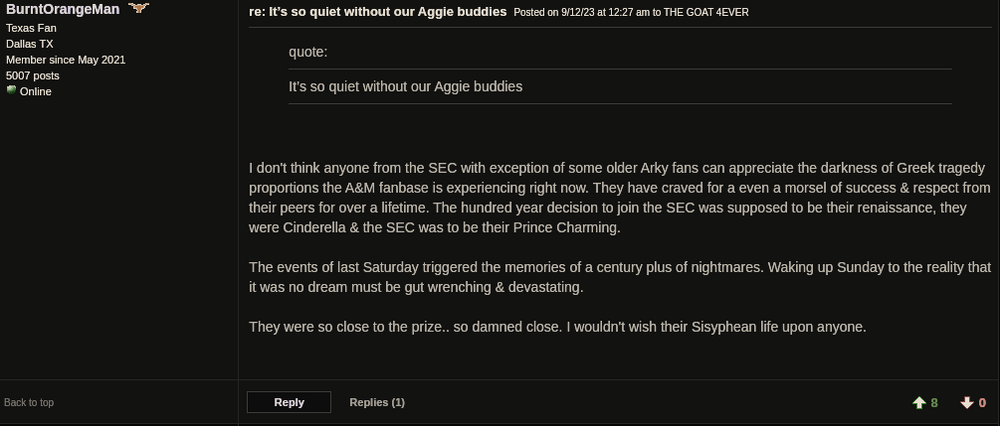
Task: Click the "quote:" label
Action: click(308, 51)
